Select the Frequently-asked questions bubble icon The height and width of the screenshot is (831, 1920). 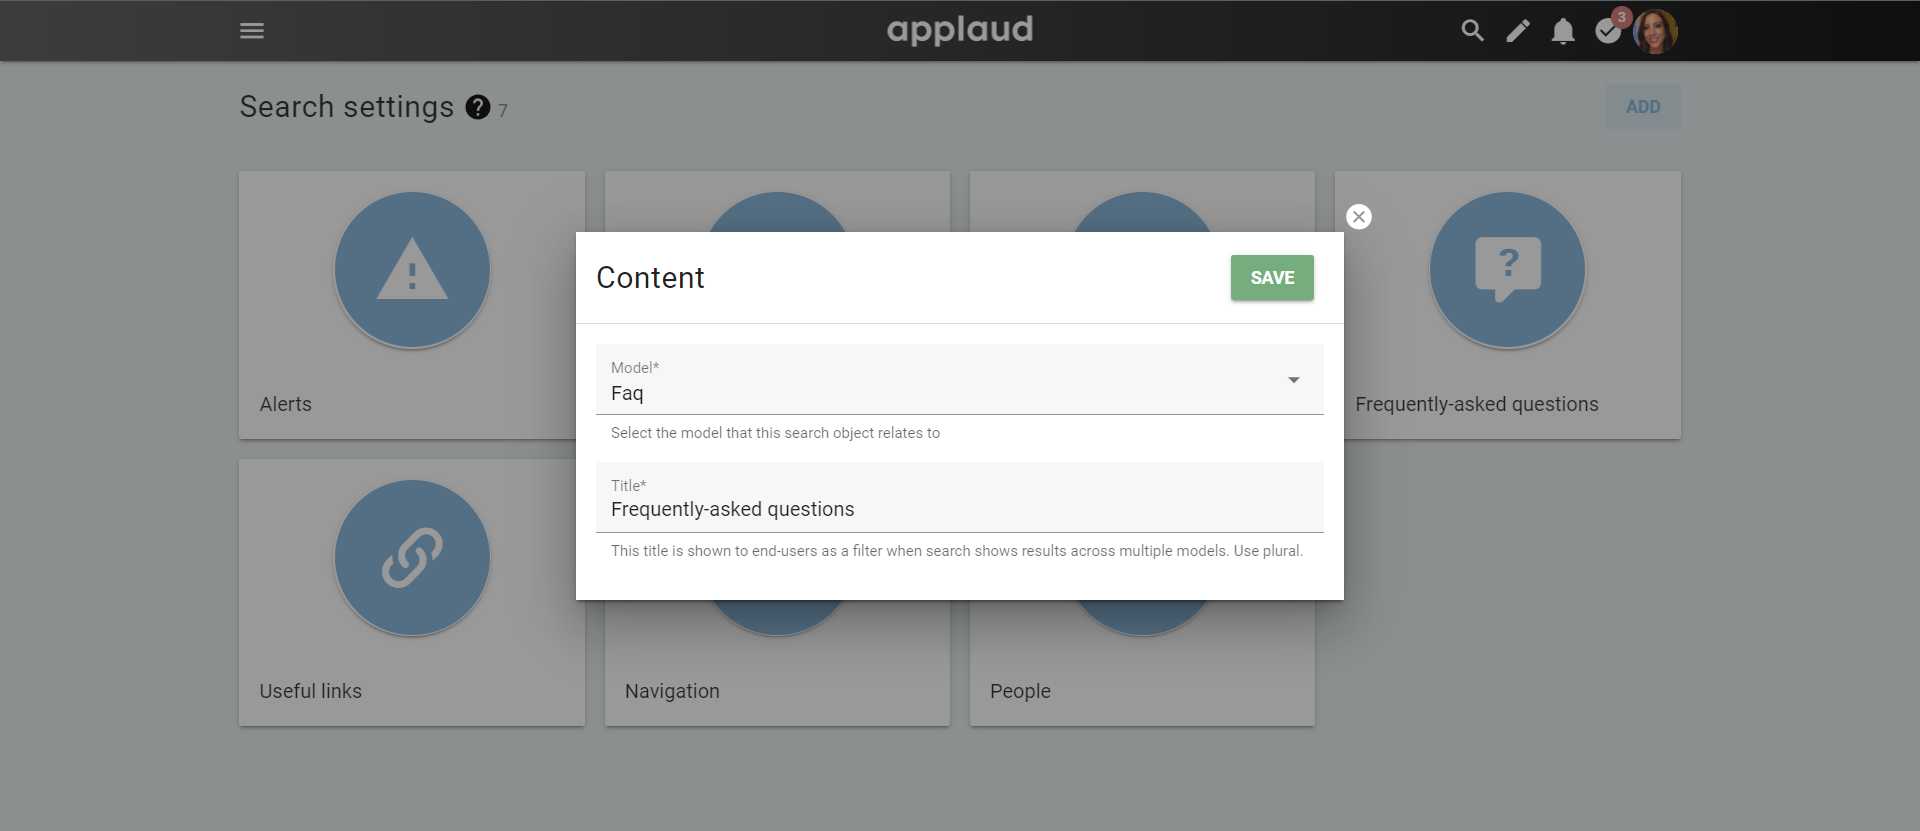[1508, 270]
